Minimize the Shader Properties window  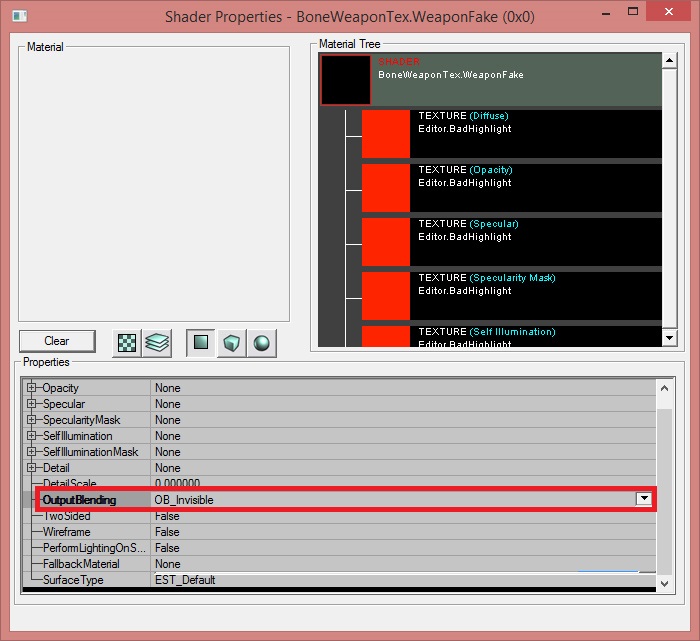tap(606, 13)
